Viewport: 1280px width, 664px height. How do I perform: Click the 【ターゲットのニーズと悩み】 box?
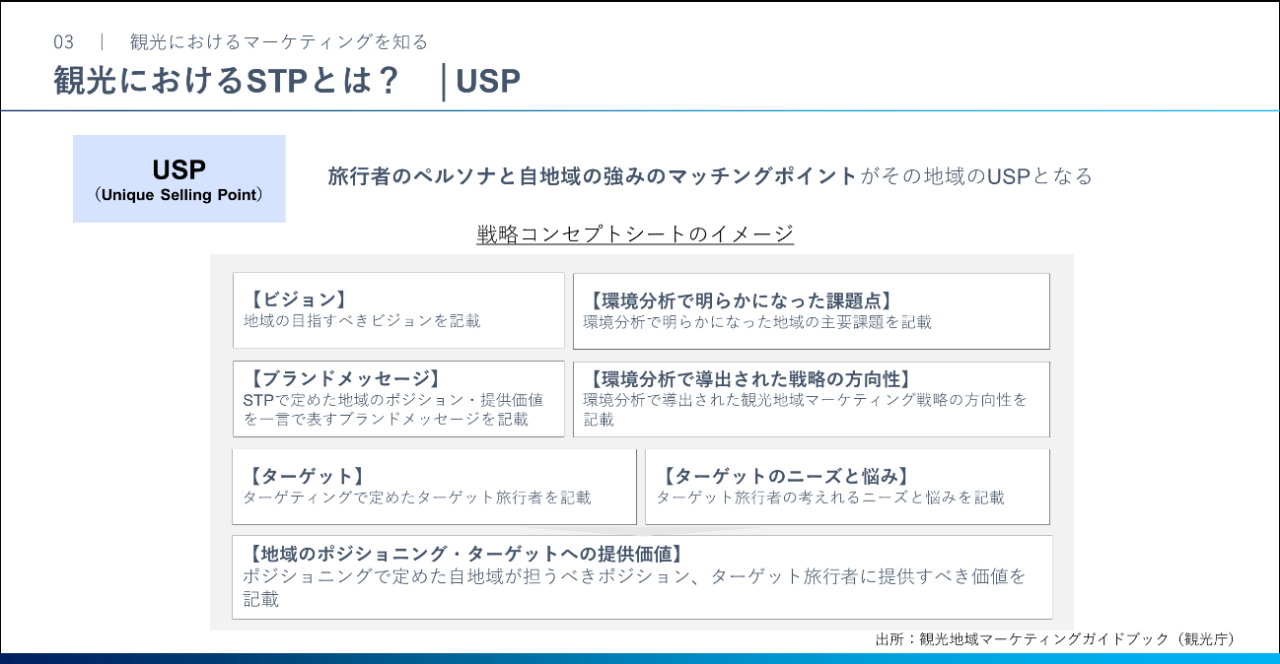coord(848,486)
